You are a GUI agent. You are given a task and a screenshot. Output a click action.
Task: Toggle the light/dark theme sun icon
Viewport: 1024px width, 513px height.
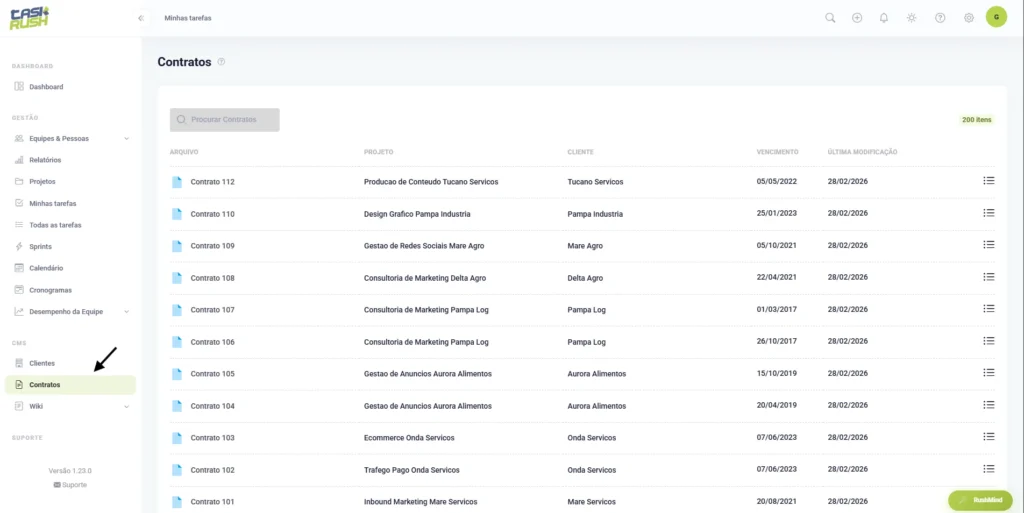coord(912,18)
